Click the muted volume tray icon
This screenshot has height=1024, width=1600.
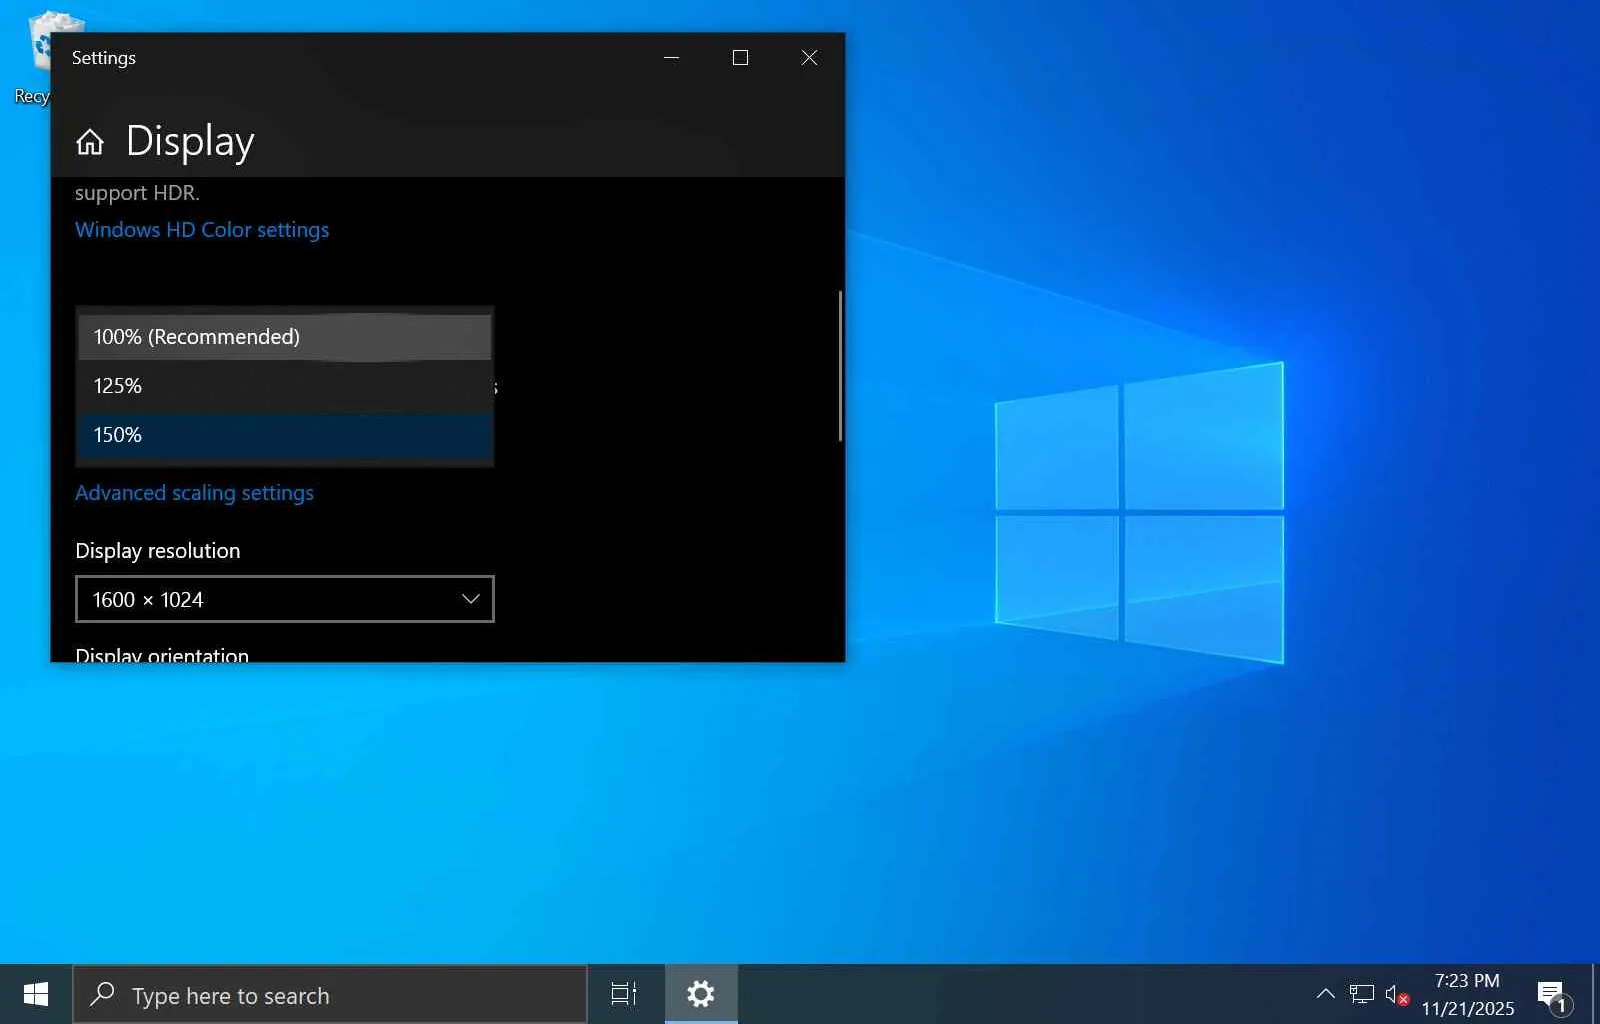click(1397, 994)
